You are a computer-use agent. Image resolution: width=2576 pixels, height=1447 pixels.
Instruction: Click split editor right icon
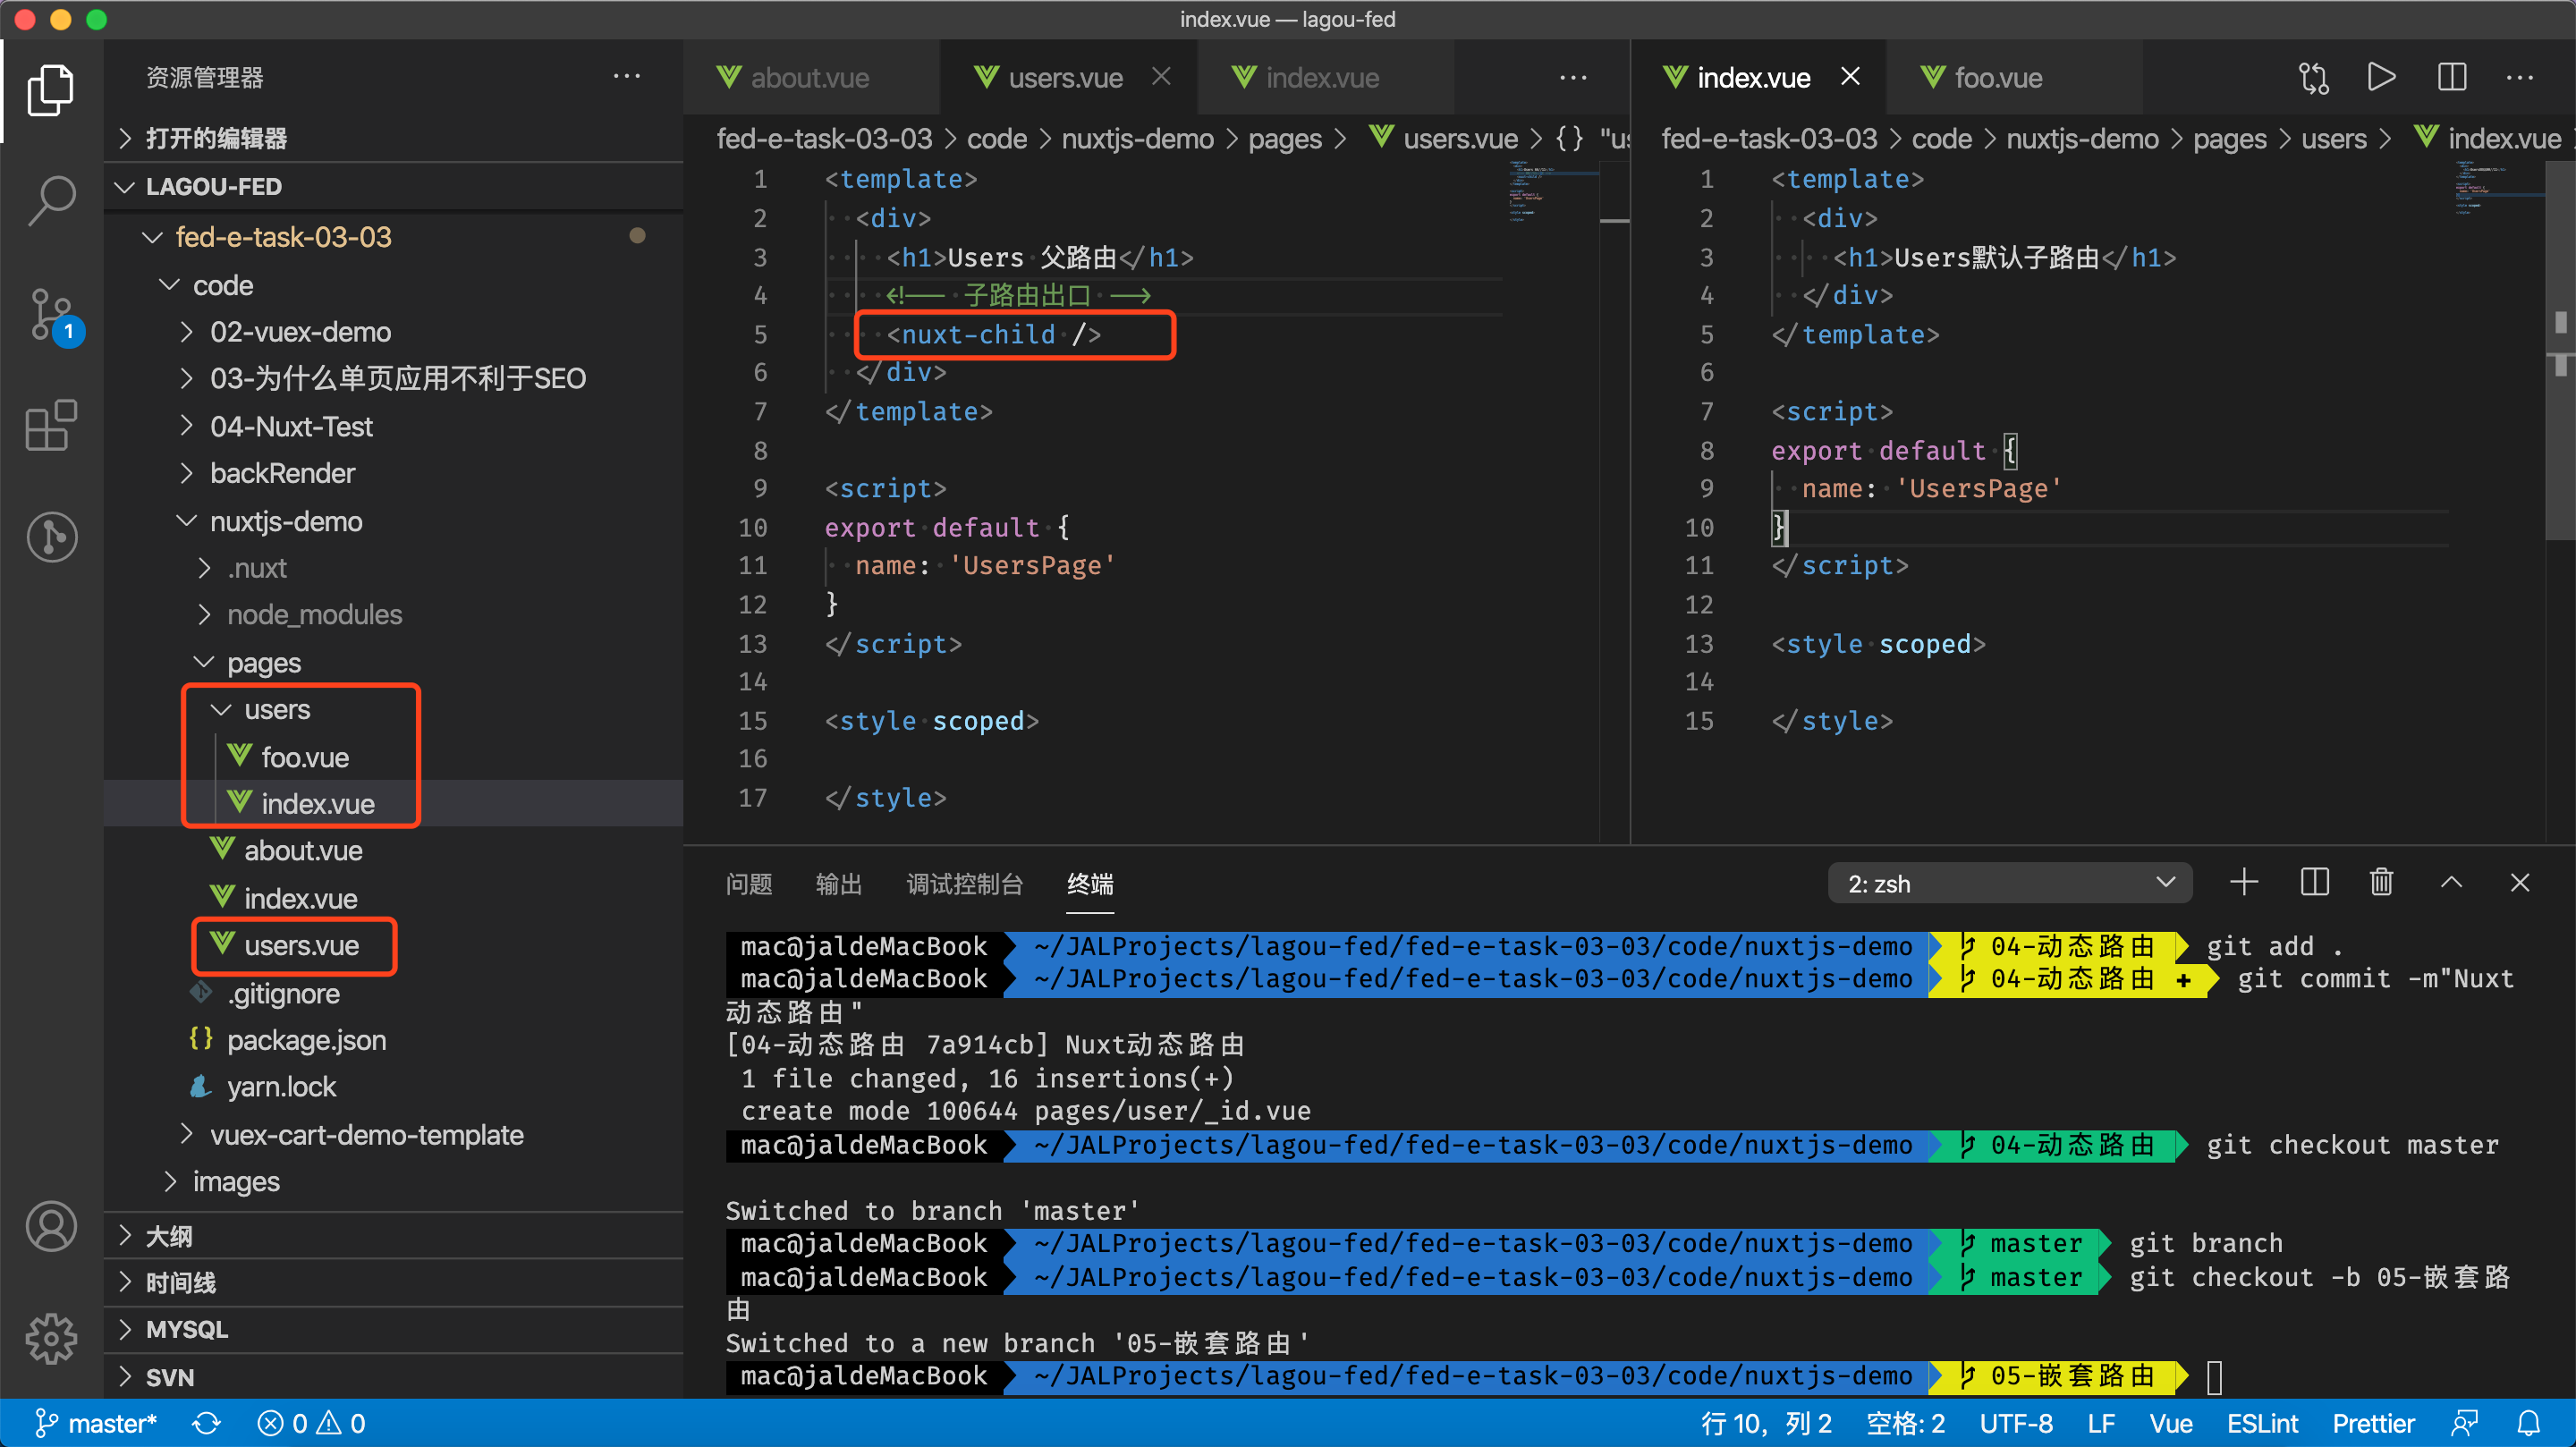coord(2451,77)
